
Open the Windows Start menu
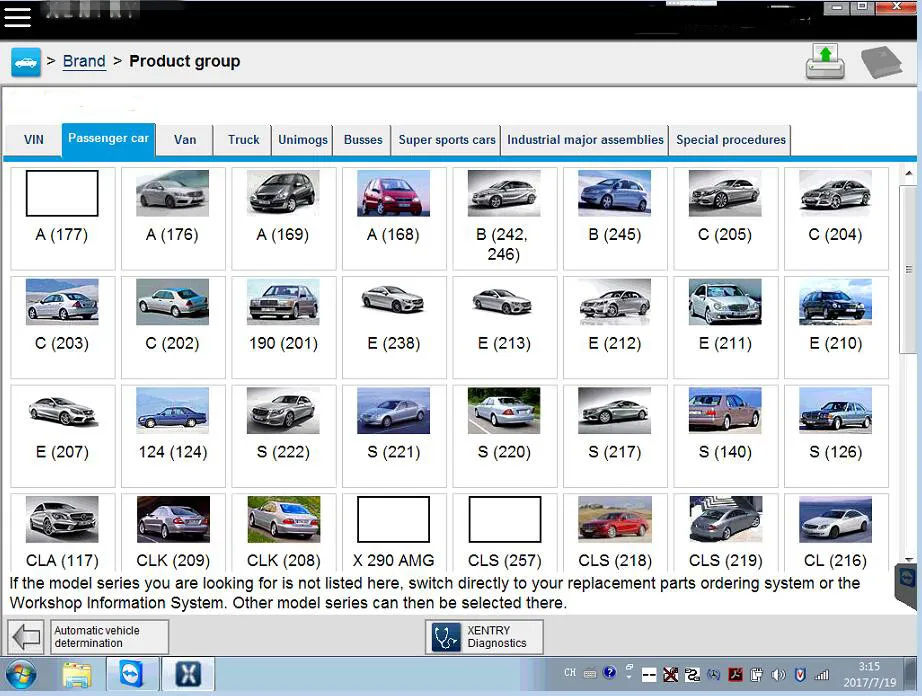(22, 675)
